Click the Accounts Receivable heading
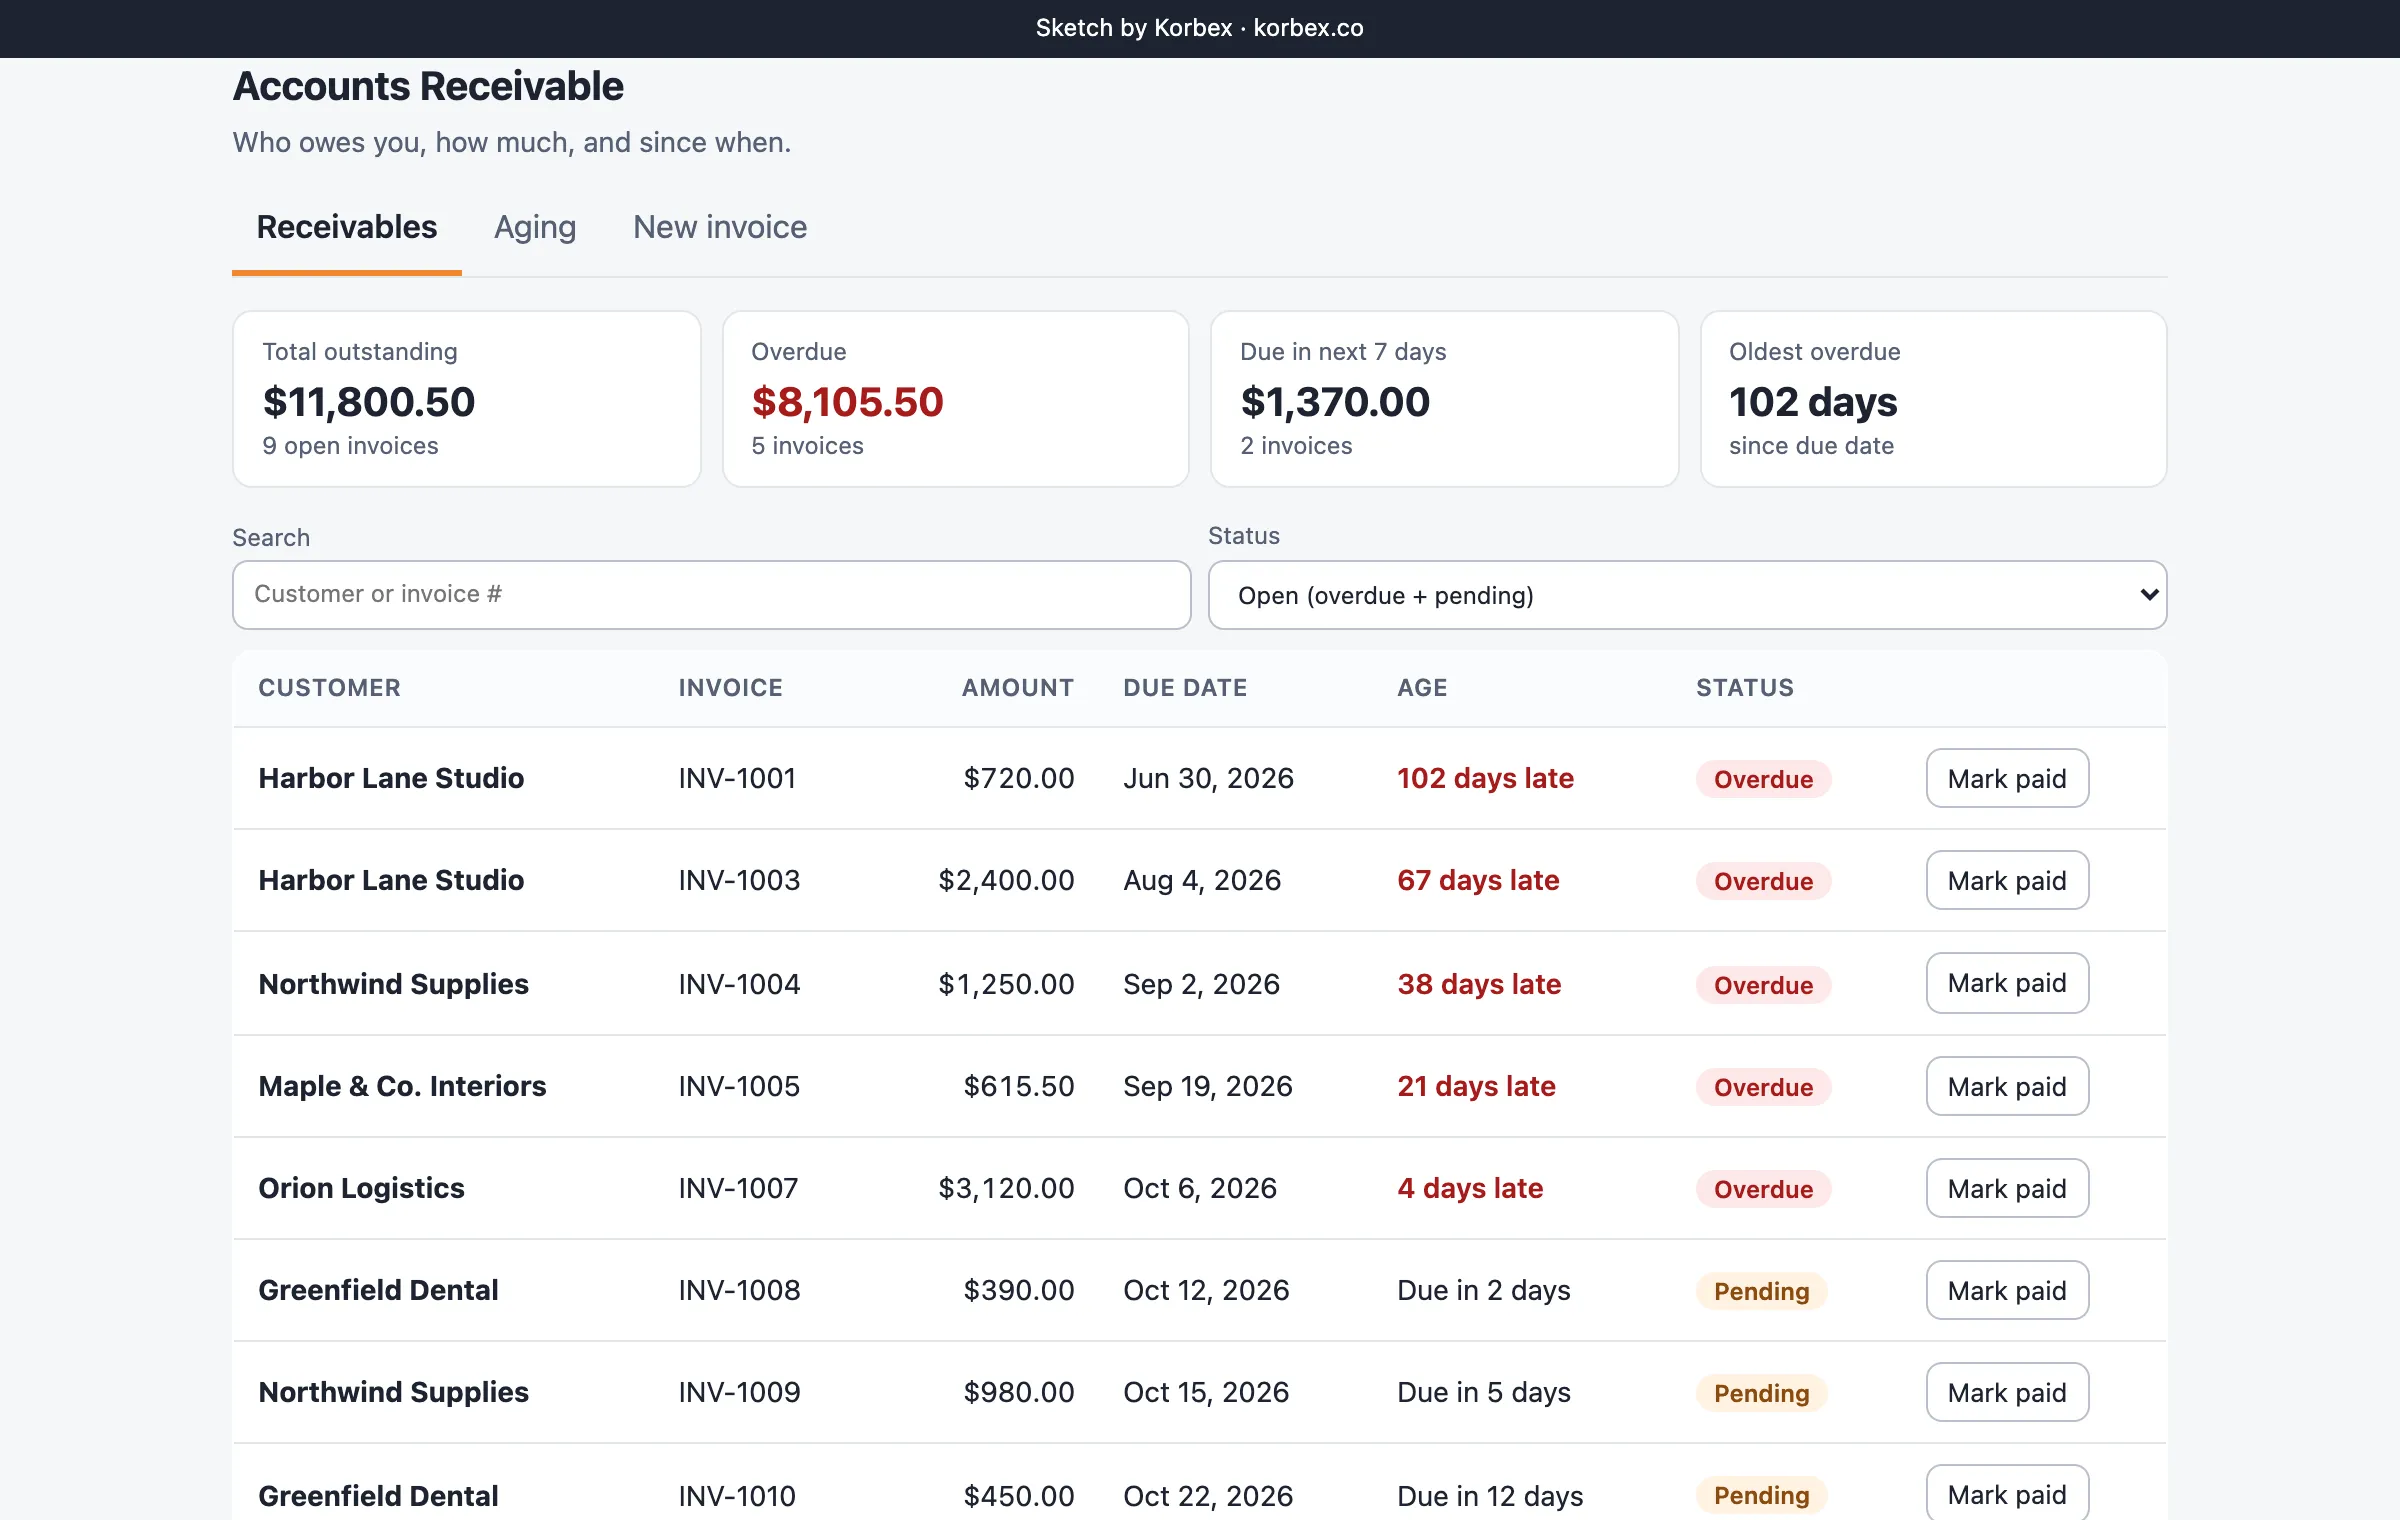This screenshot has height=1520, width=2400. pyautogui.click(x=428, y=86)
